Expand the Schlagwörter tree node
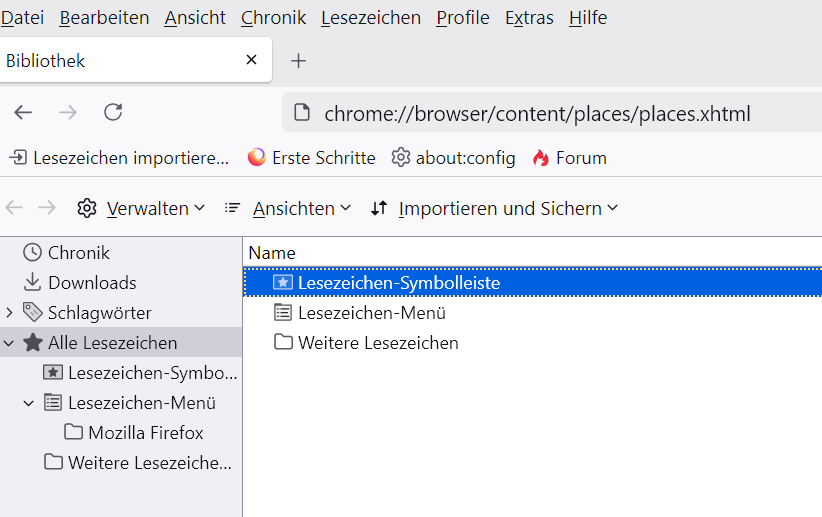822x517 pixels. point(9,313)
